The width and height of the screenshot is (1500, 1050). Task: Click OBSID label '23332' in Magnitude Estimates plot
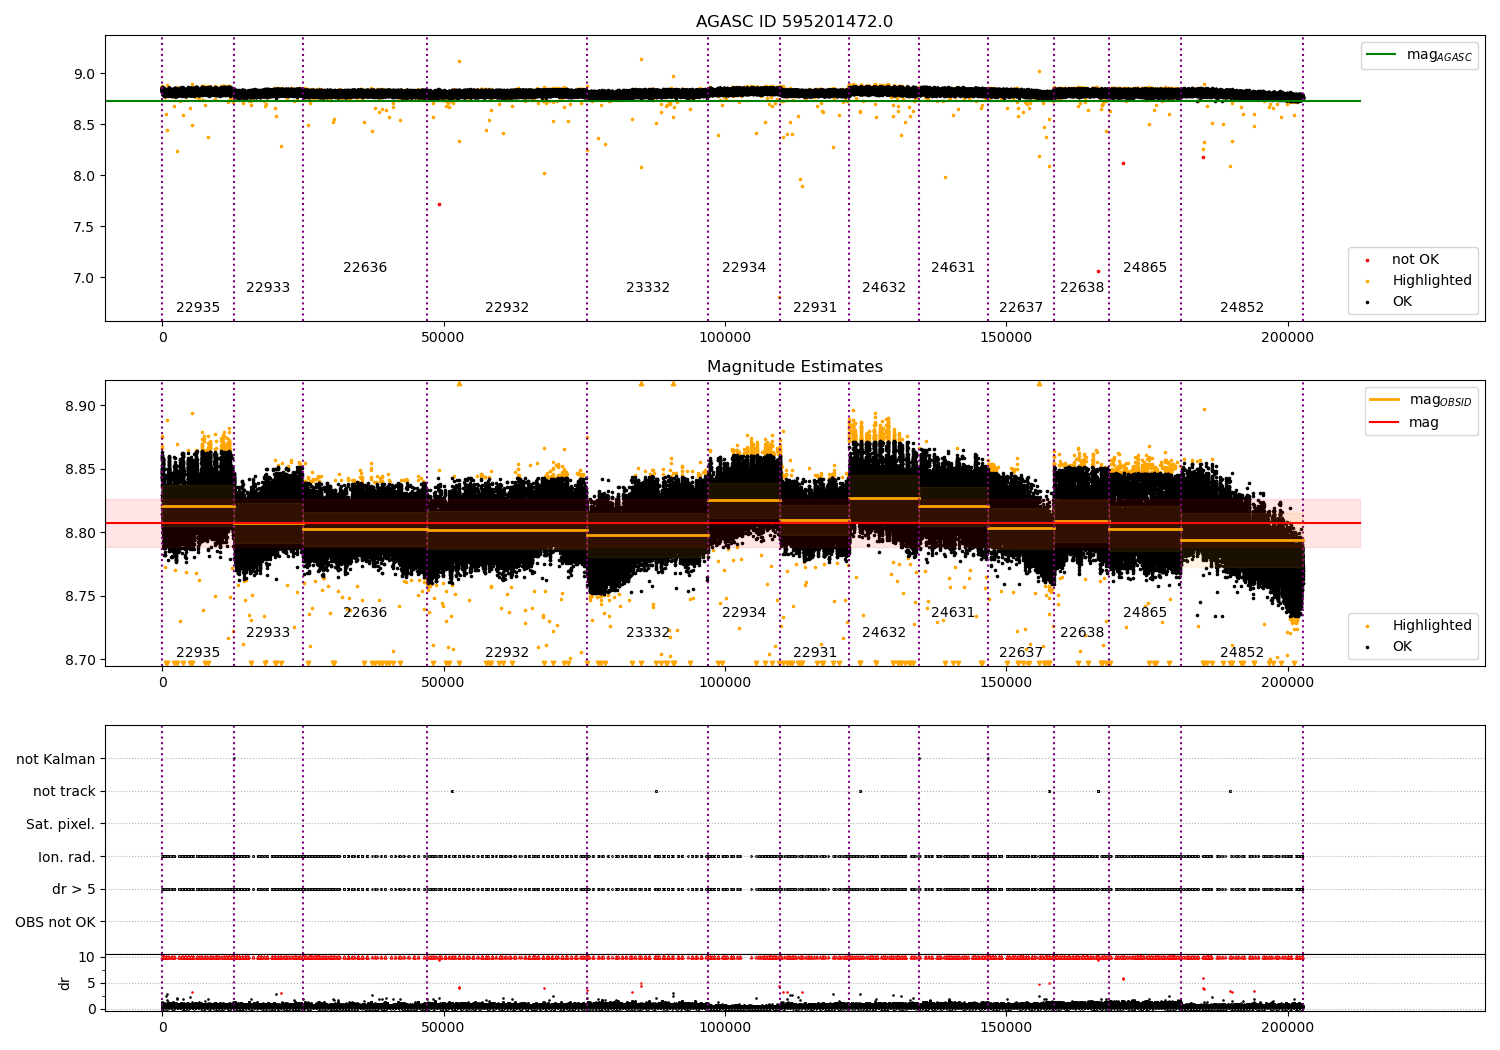click(648, 633)
